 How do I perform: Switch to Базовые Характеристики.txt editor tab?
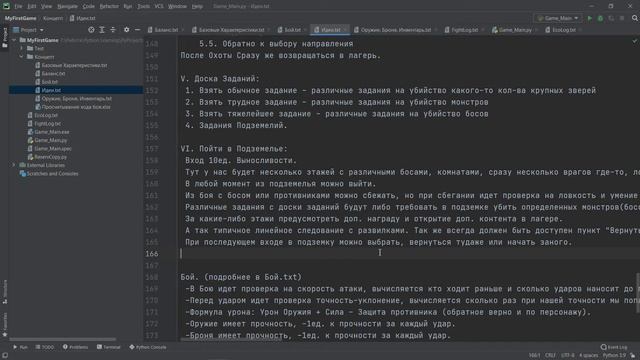[231, 30]
